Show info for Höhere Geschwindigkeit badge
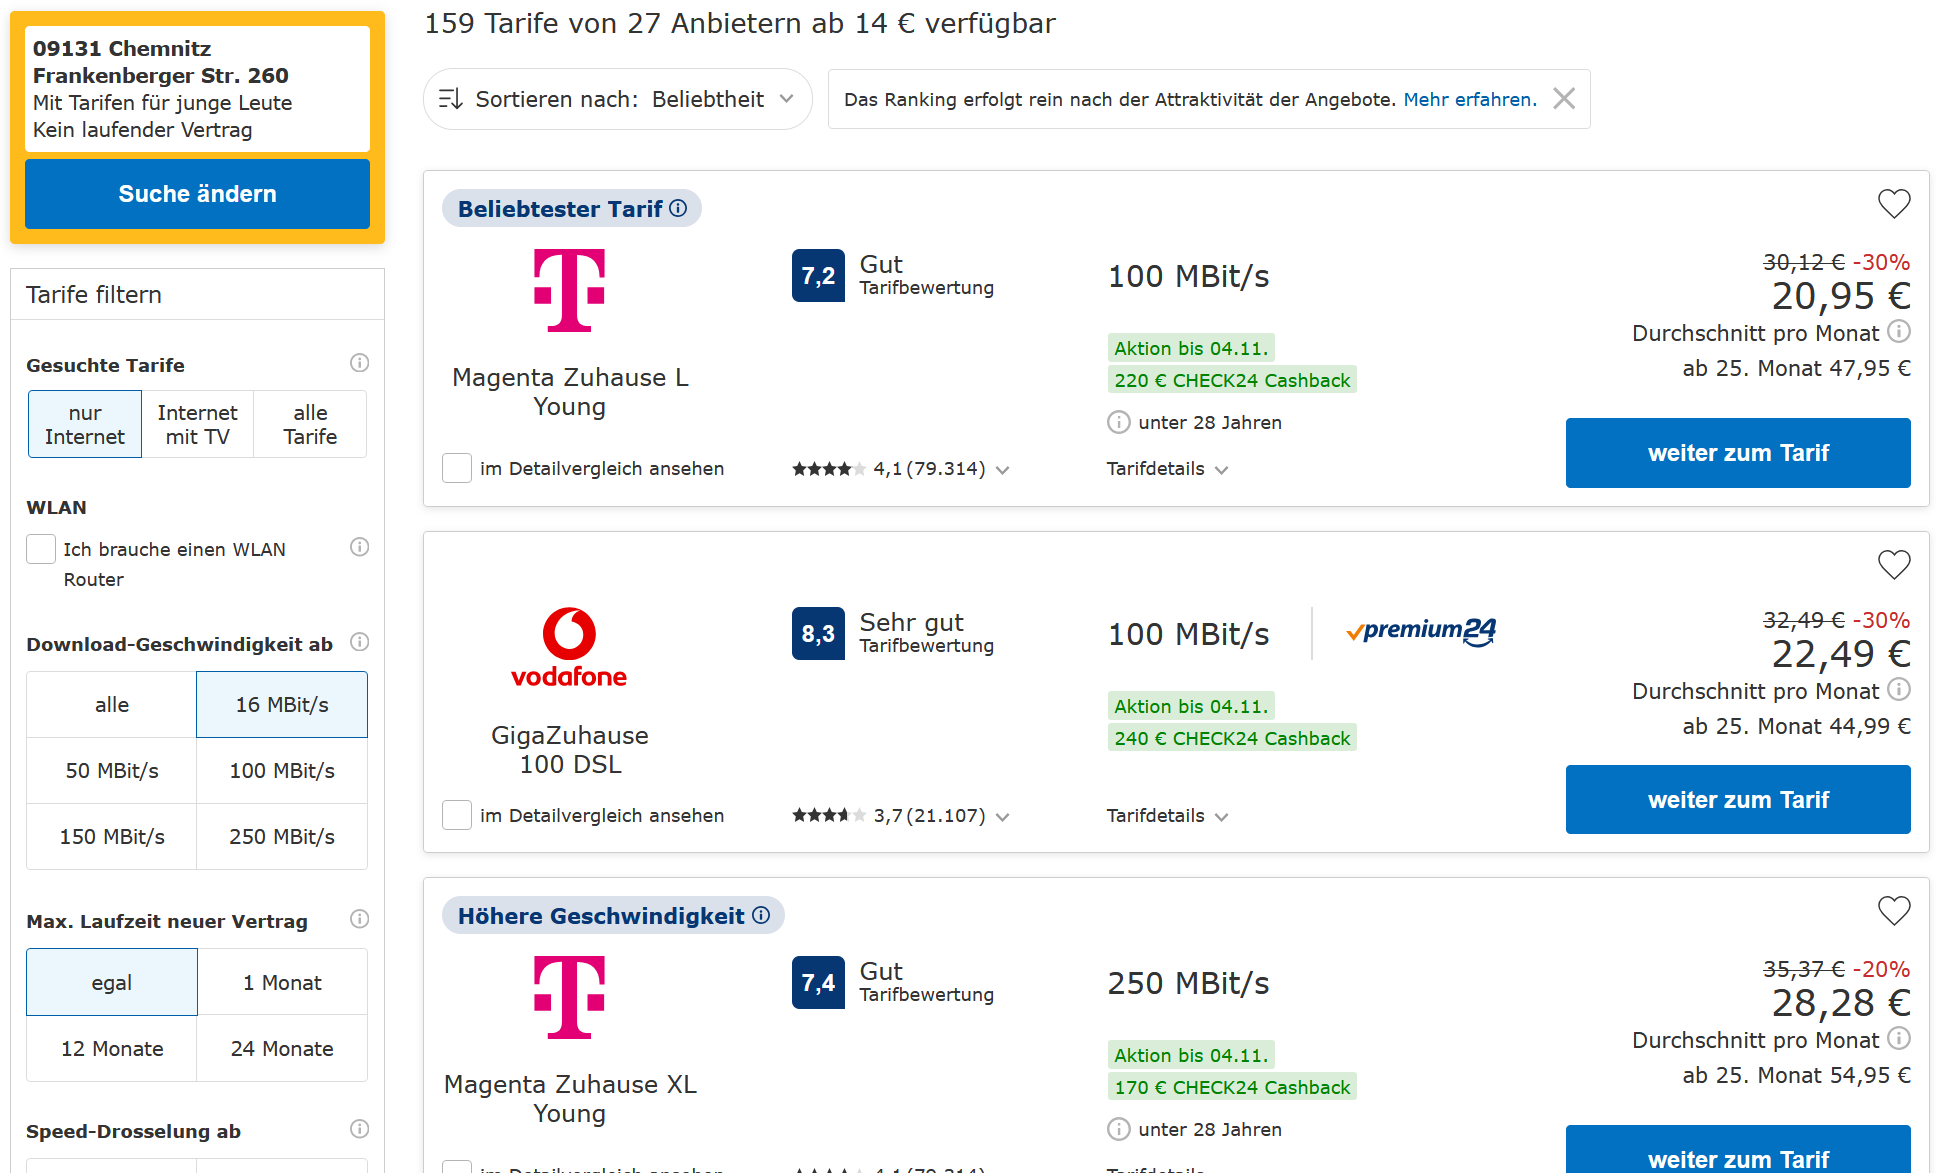The height and width of the screenshot is (1173, 1942). tap(761, 915)
